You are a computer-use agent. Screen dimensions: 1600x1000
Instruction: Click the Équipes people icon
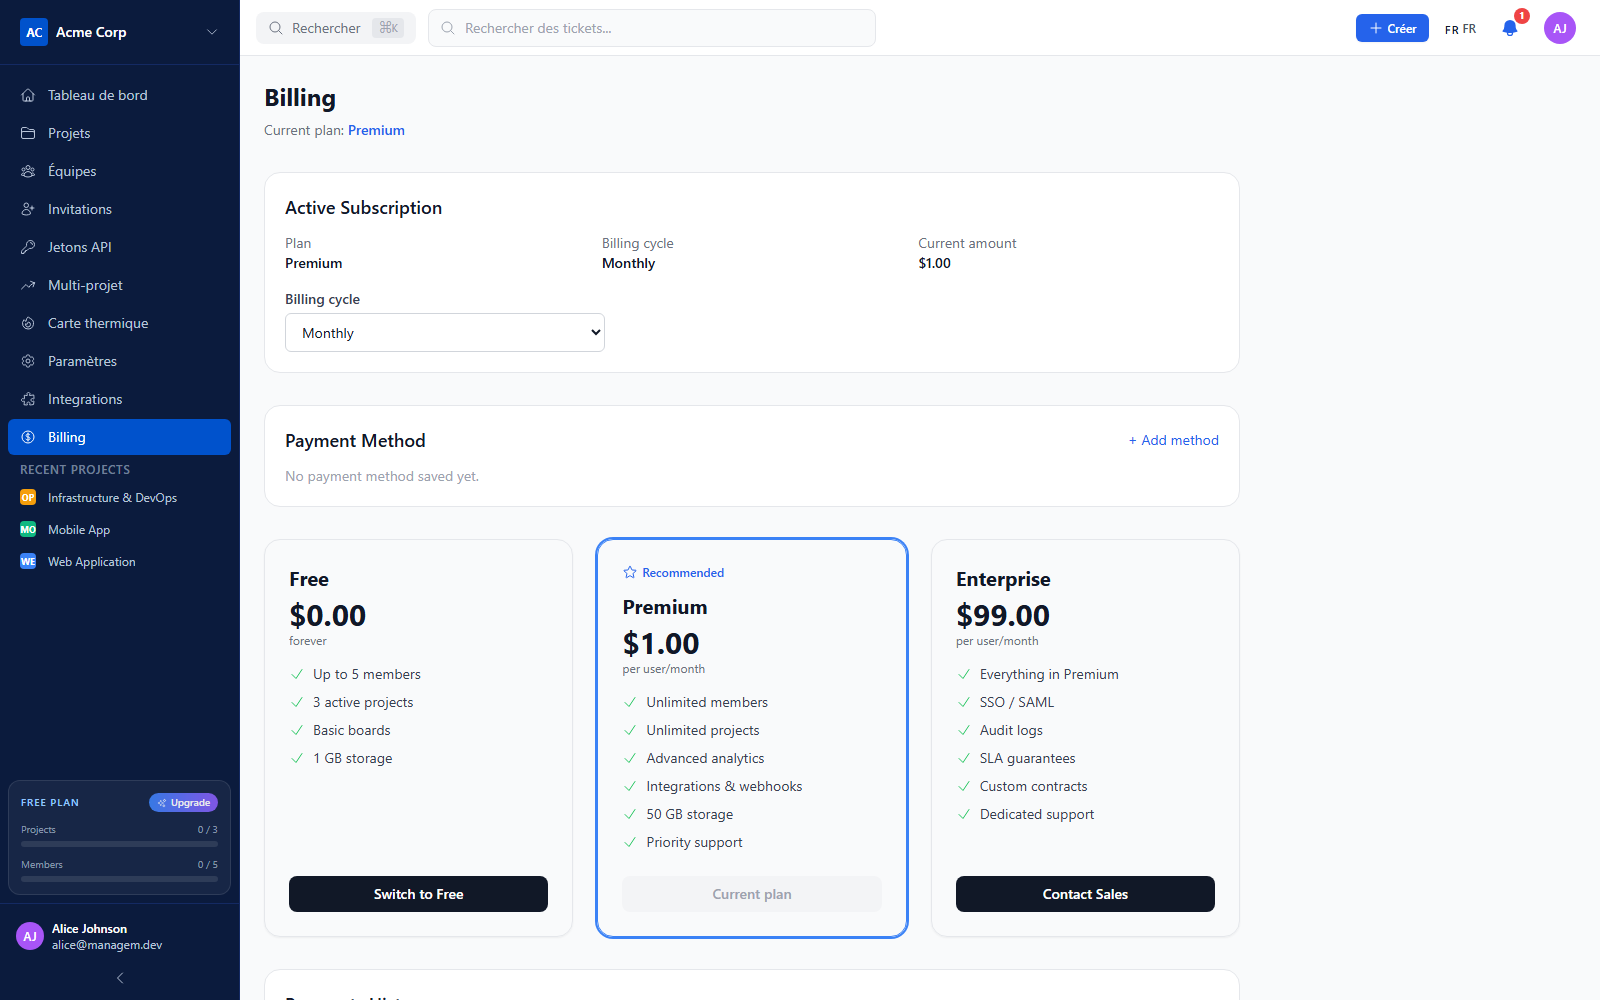(28, 171)
